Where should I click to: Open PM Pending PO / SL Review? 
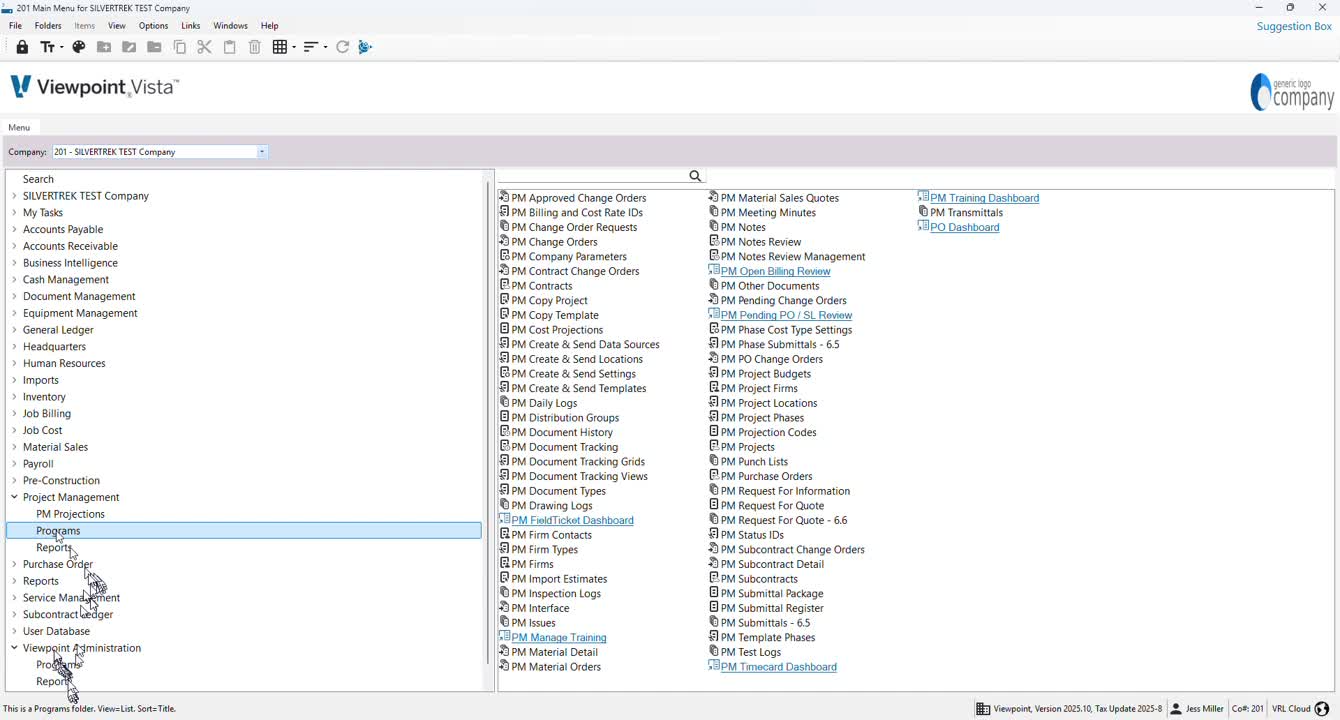pyautogui.click(x=786, y=315)
